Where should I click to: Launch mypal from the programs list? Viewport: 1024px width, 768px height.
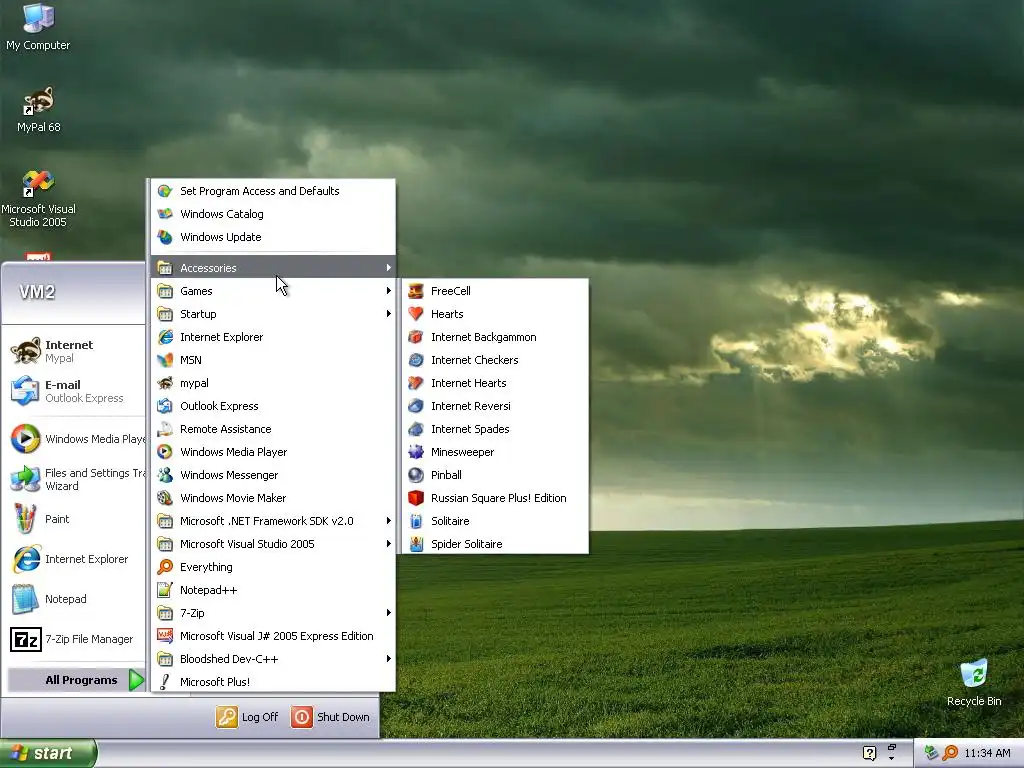tap(273, 383)
